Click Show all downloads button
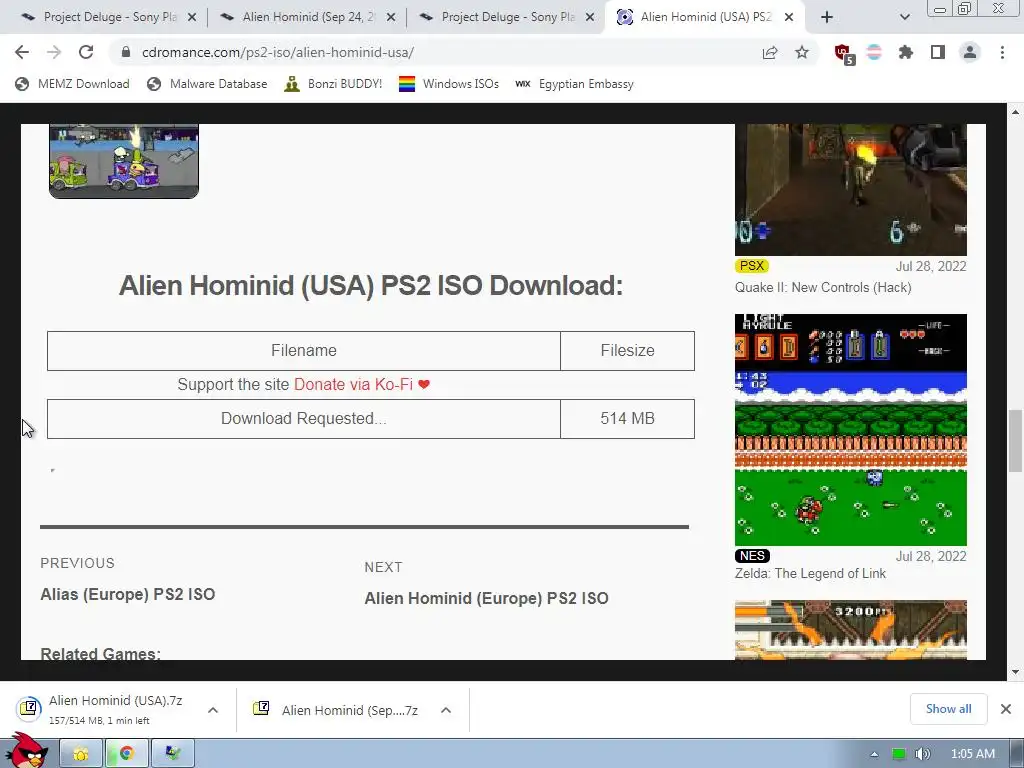Viewport: 1024px width, 768px height. coord(948,709)
